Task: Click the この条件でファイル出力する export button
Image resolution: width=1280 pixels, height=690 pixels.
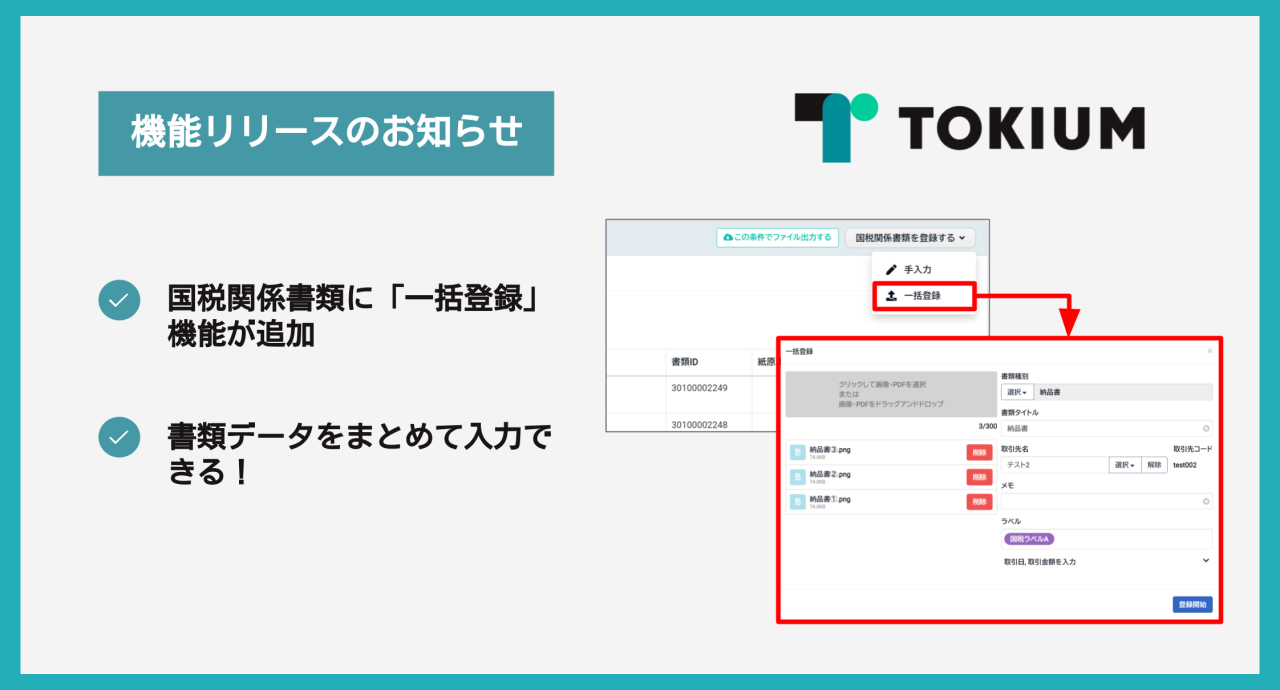Action: click(x=777, y=237)
